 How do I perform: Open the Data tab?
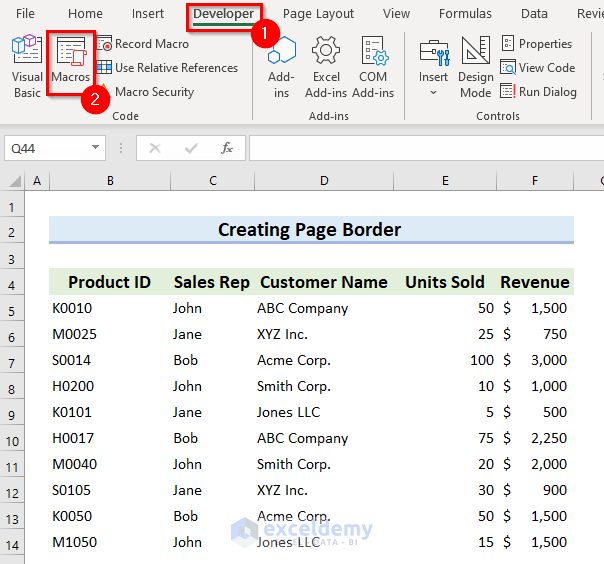(534, 14)
